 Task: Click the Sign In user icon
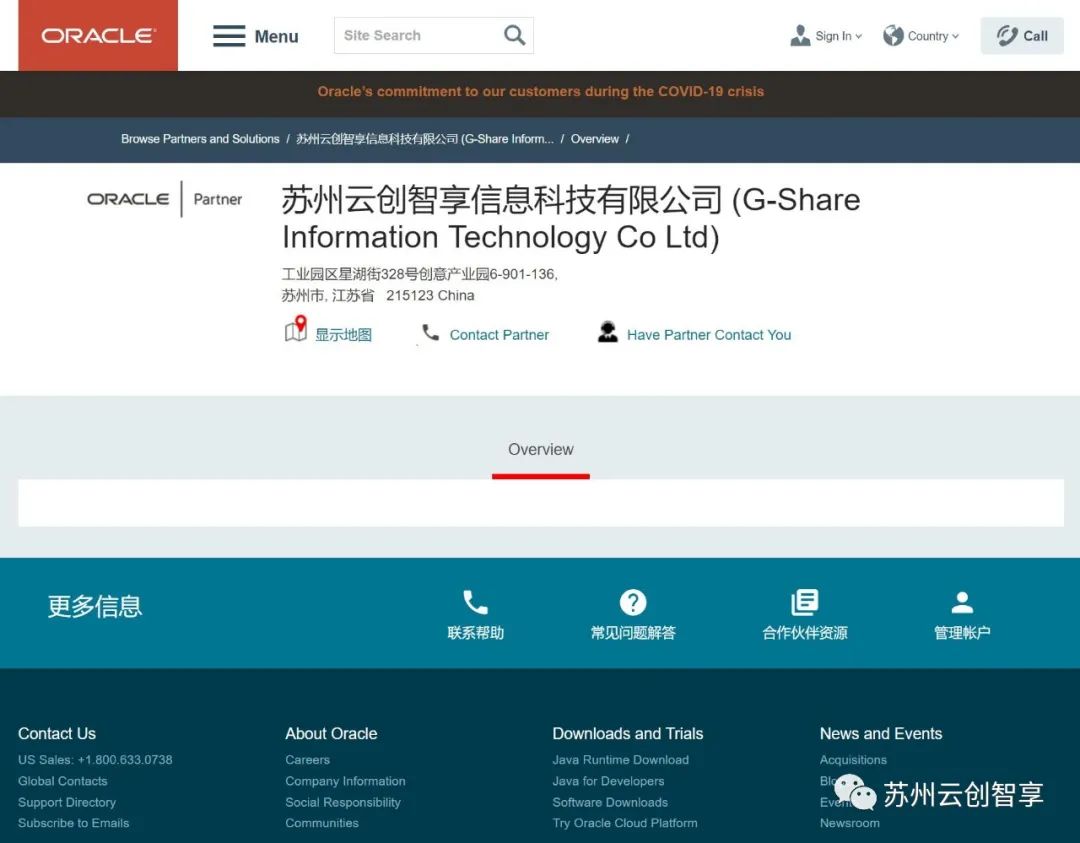pyautogui.click(x=800, y=36)
